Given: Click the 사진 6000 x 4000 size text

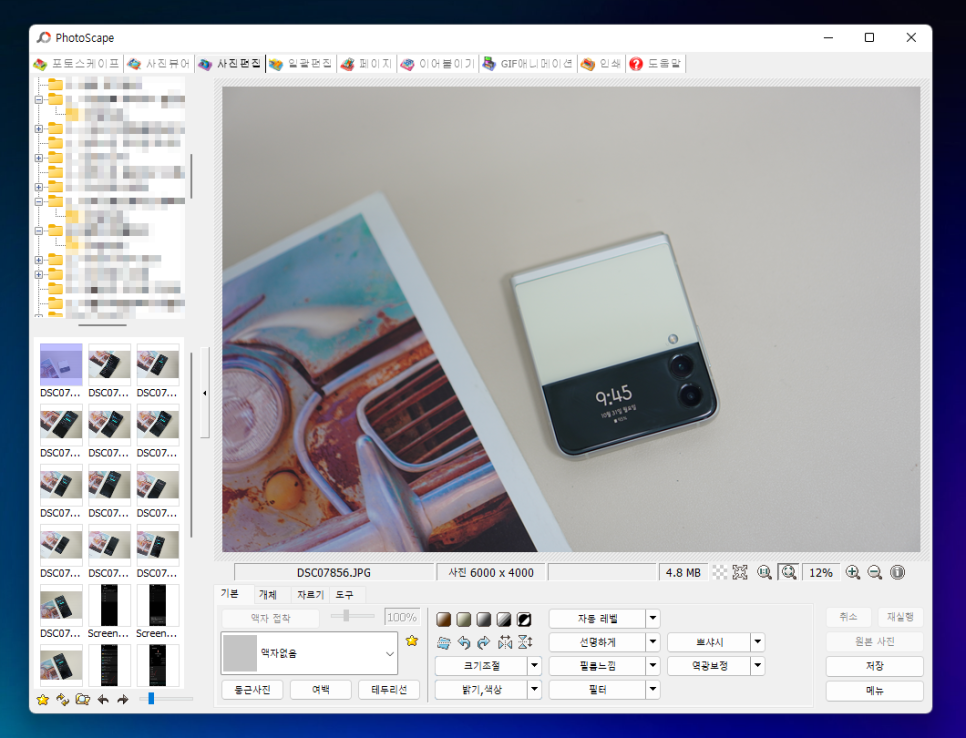Looking at the screenshot, I should pyautogui.click(x=490, y=573).
